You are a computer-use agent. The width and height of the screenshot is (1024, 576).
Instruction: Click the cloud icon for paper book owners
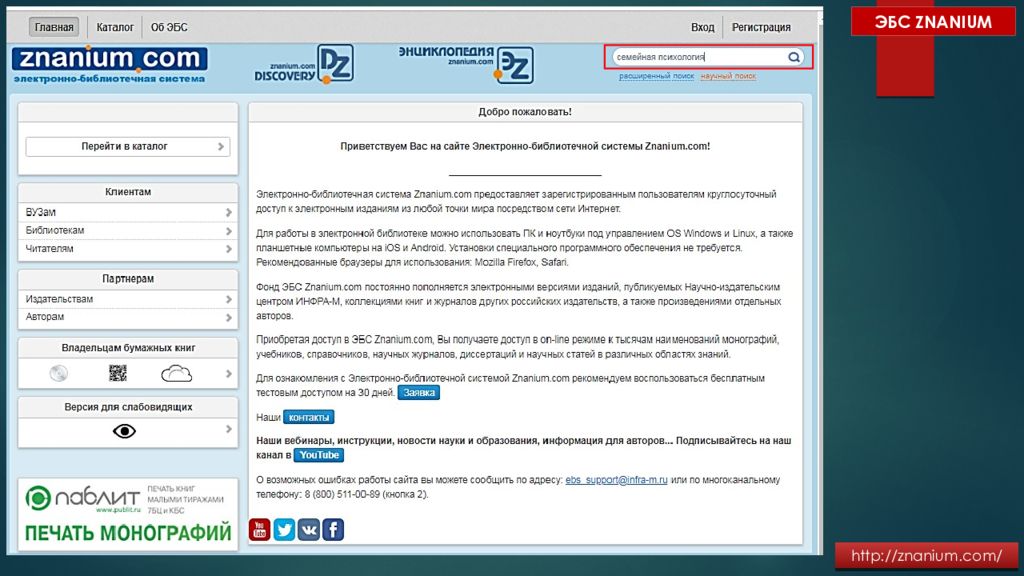pos(176,373)
